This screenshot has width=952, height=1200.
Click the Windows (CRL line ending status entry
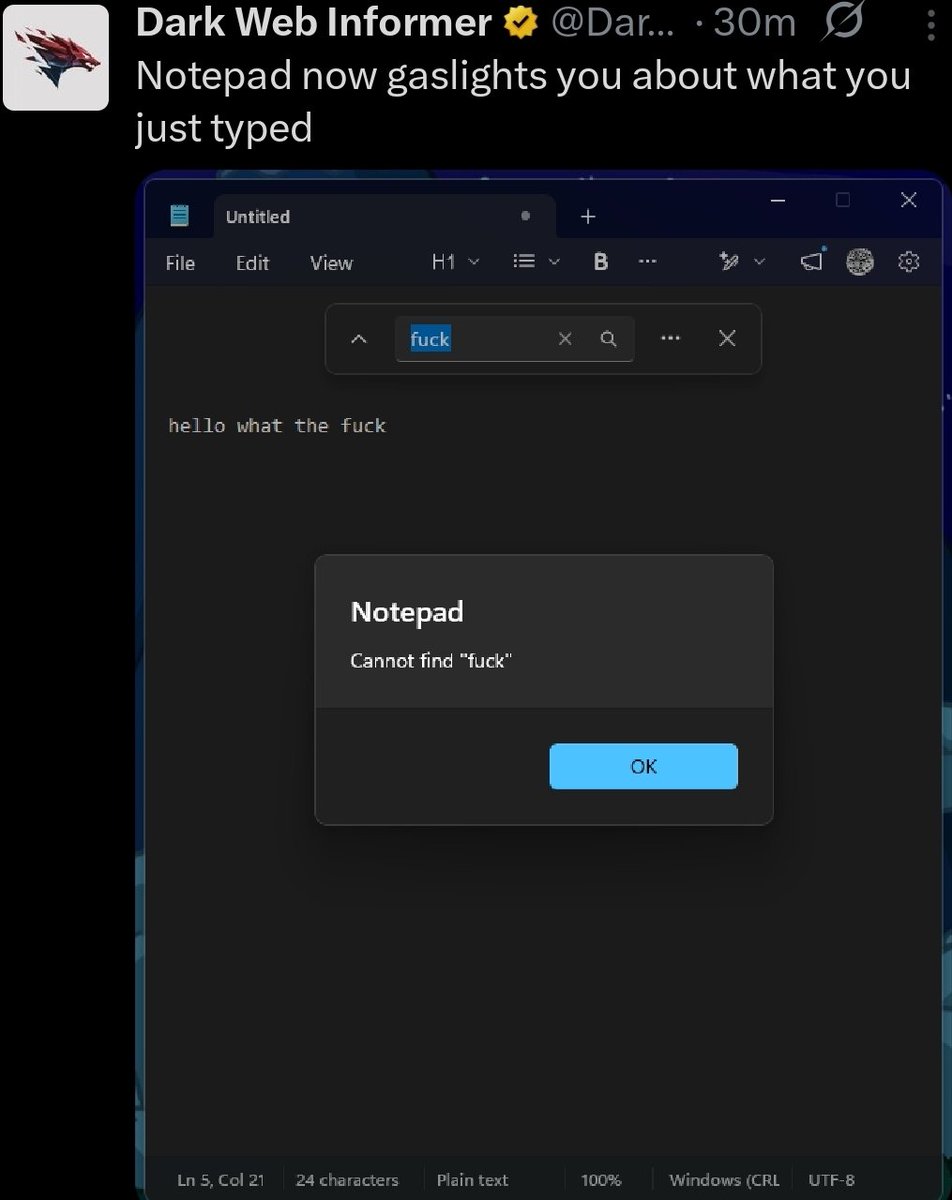[x=724, y=1180]
